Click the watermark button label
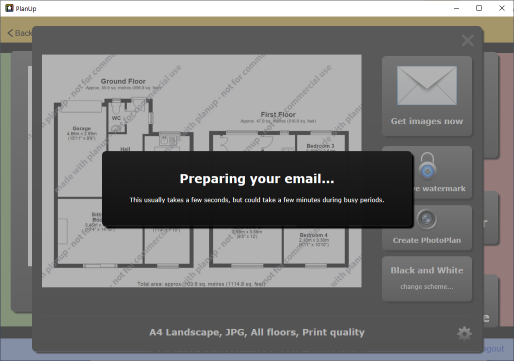514x361 pixels. click(x=439, y=189)
